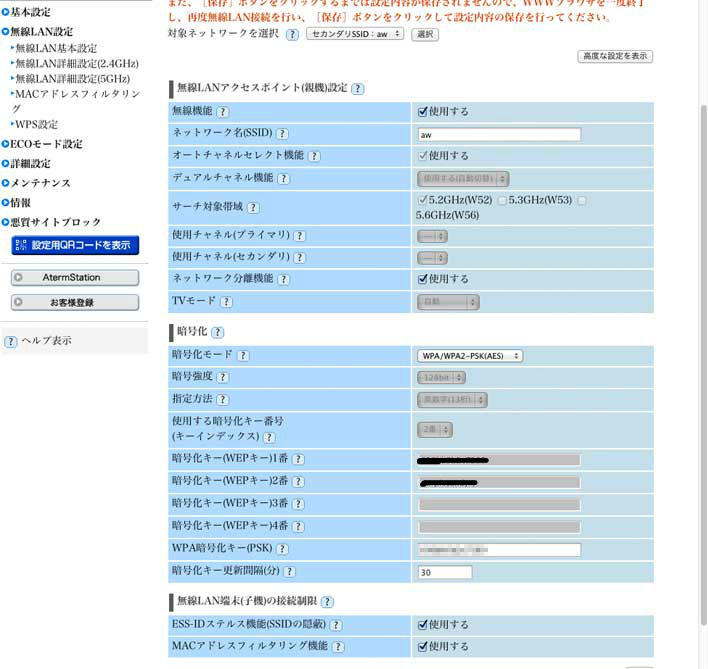This screenshot has width=708, height=669.
Task: Click help icon for 使用チャネル(プライマリ)
Action: pos(300,236)
